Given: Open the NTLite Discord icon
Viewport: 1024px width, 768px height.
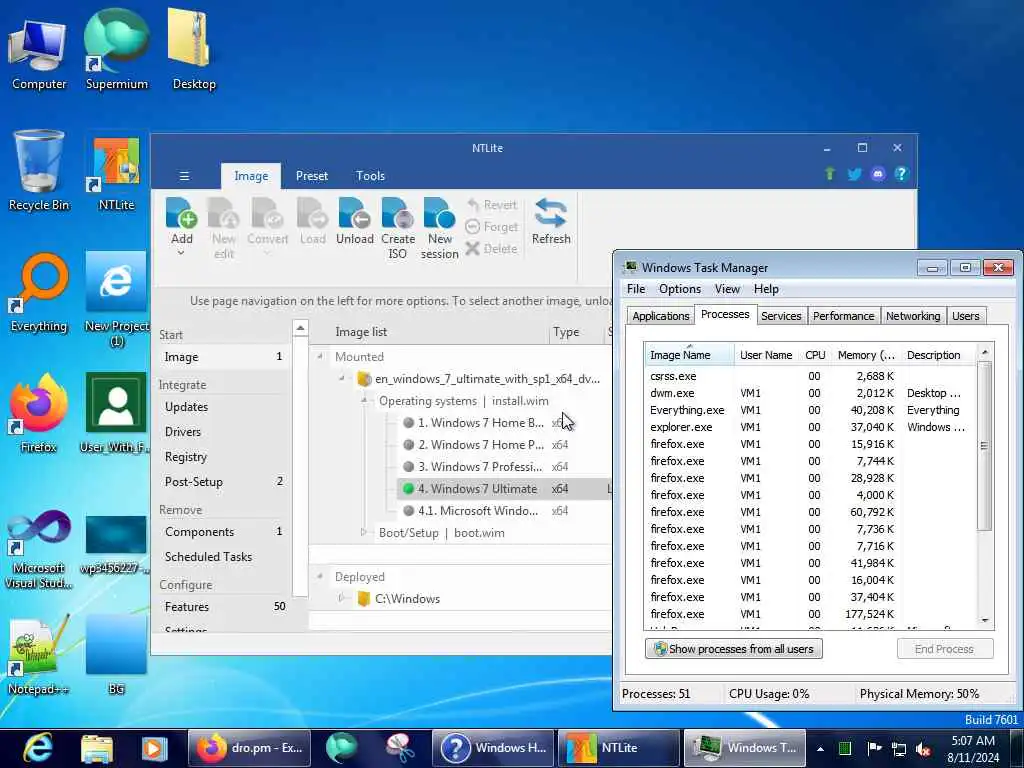Looking at the screenshot, I should coord(878,174).
